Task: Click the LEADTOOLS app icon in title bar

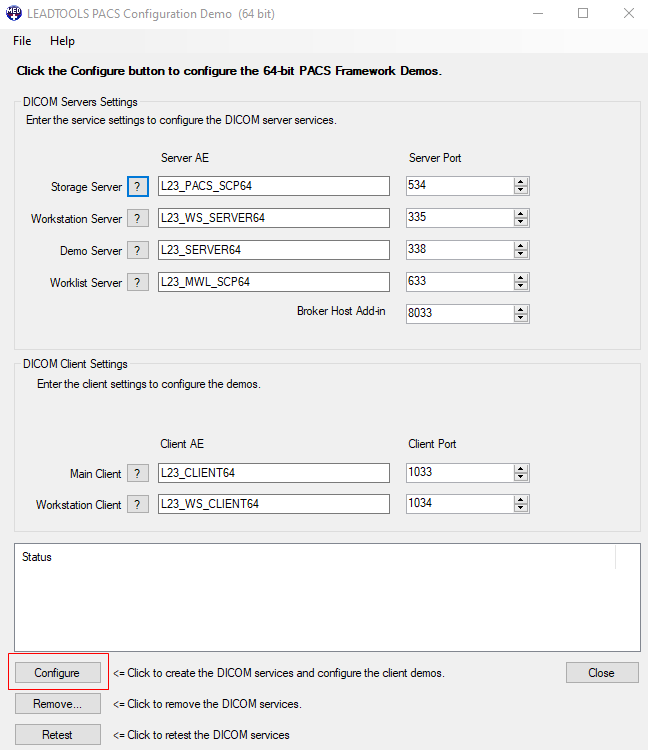Action: tap(13, 13)
